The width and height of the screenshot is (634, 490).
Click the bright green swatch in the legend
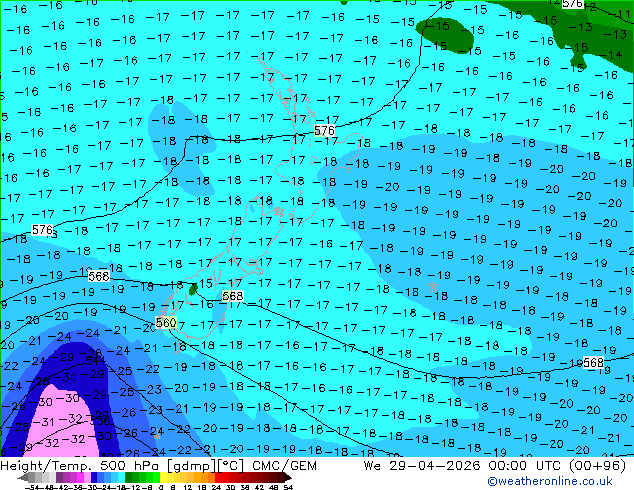156,478
